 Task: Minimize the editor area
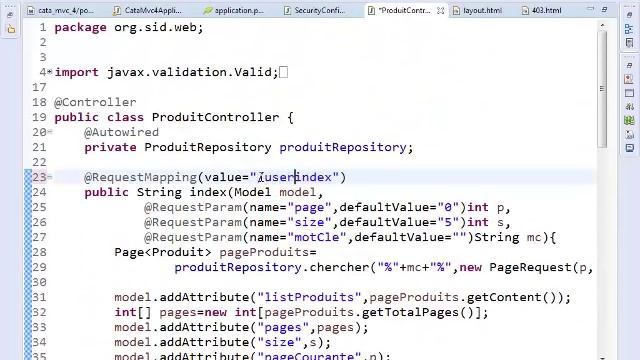[591, 9]
